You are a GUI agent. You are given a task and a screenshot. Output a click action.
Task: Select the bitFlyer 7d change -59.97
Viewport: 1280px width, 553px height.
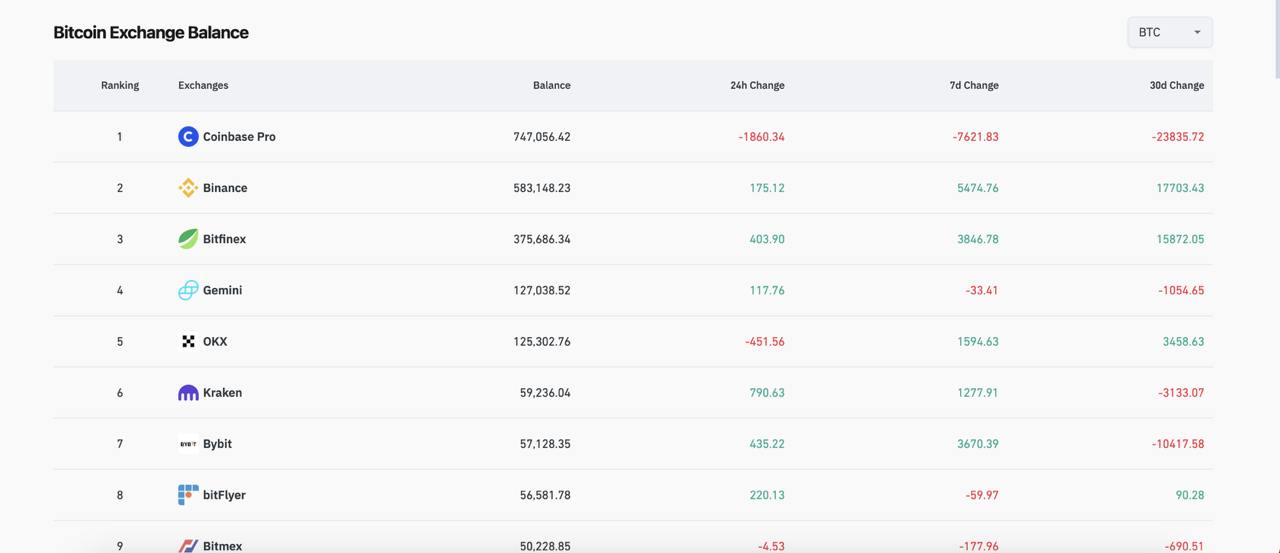(982, 494)
